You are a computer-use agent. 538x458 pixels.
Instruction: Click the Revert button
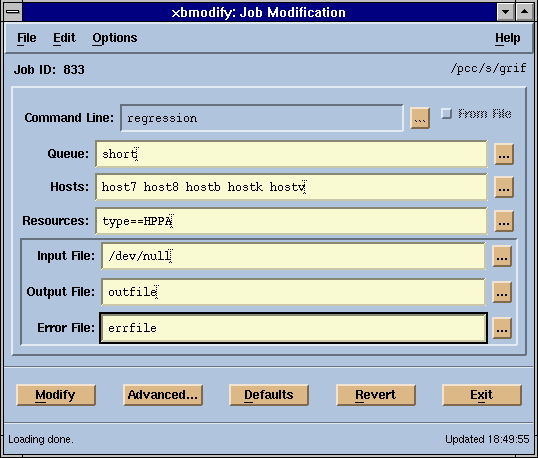coord(376,395)
